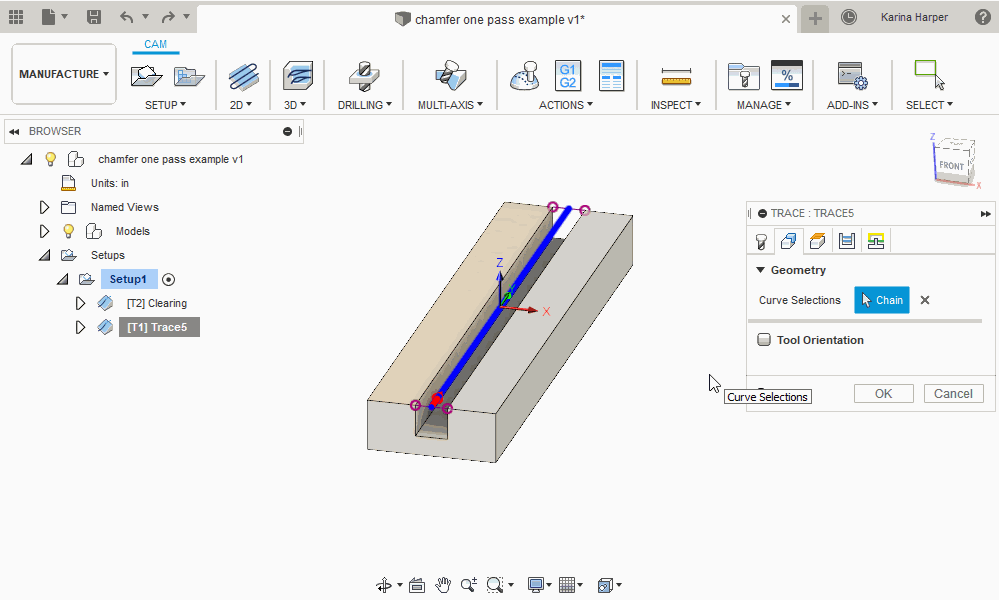Viewport: 999px width, 600px height.
Task: Click the Setup Sheet icon
Action: pos(611,76)
